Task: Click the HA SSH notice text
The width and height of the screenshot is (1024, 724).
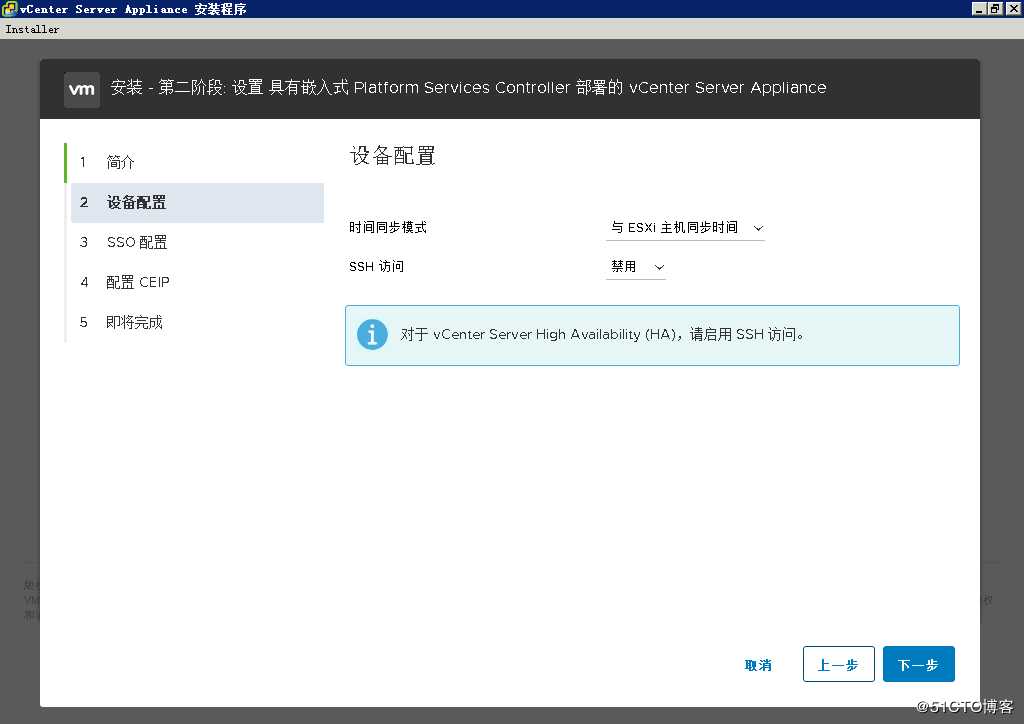Action: (602, 334)
